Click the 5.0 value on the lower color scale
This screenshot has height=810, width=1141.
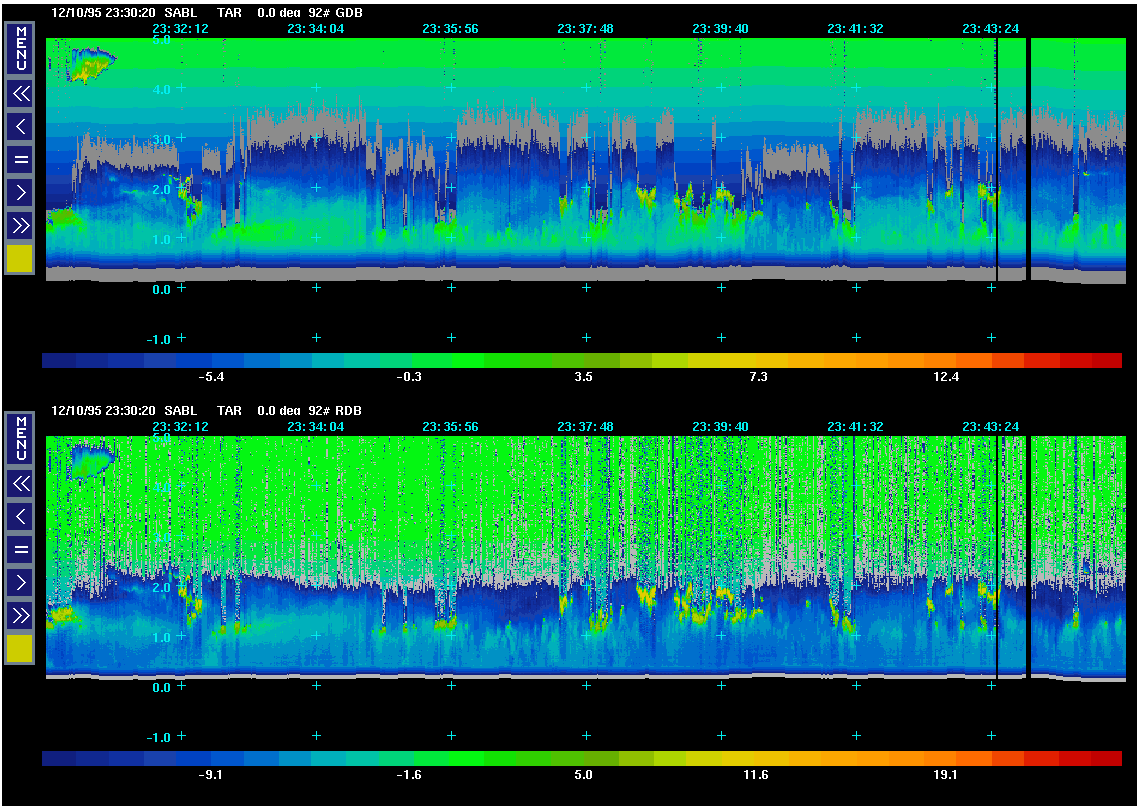(x=584, y=775)
